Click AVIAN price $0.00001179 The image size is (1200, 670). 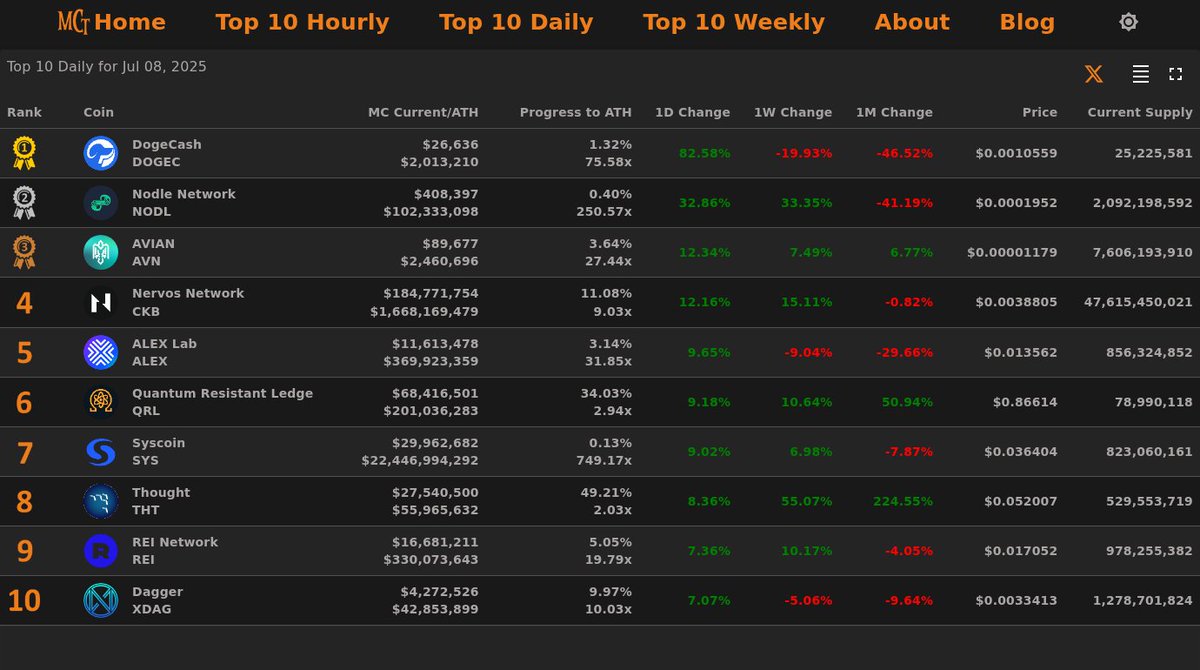1012,253
